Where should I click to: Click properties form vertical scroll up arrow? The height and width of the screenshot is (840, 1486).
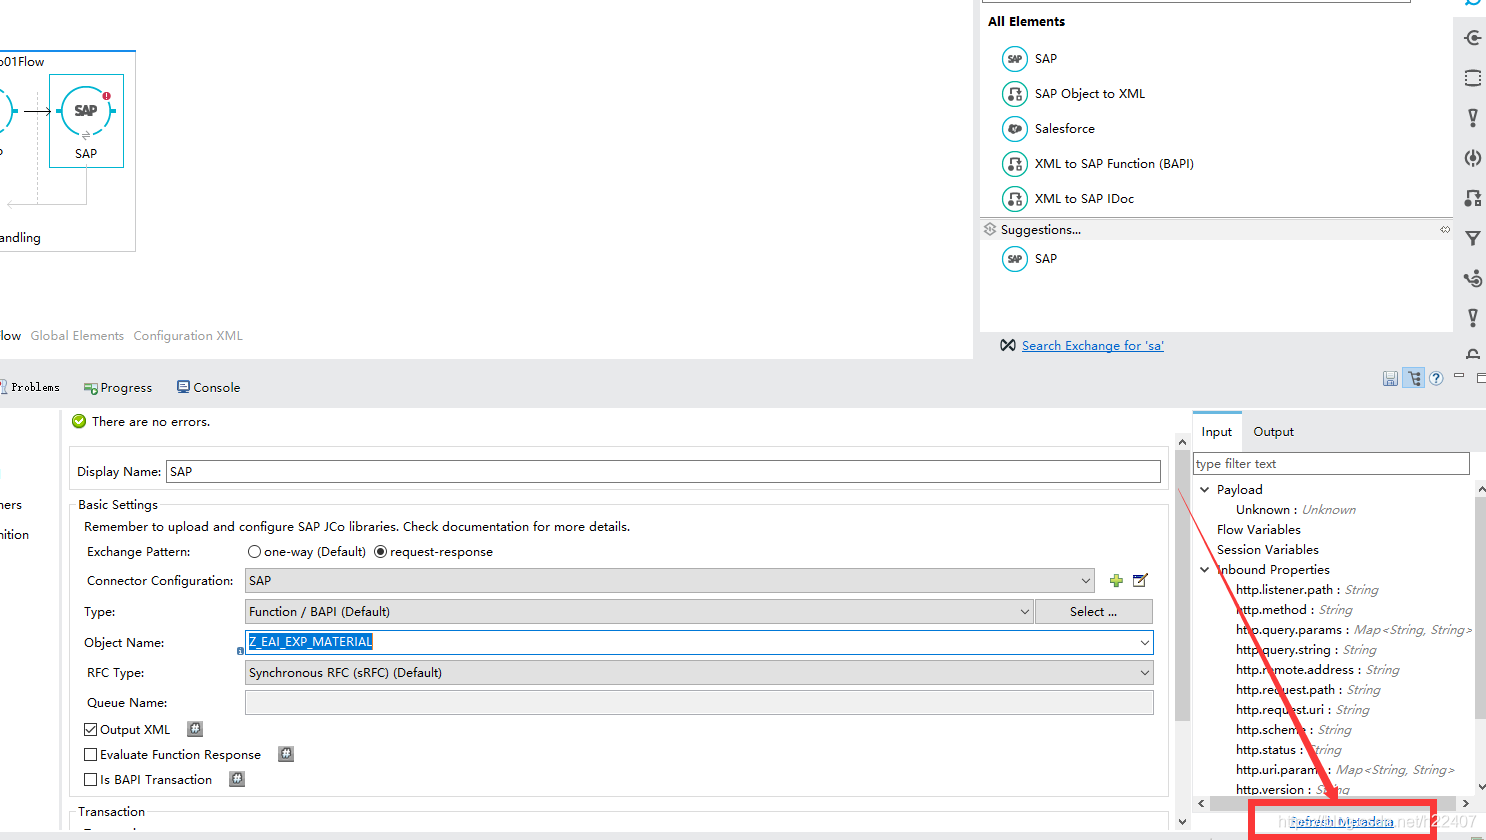coord(1182,442)
